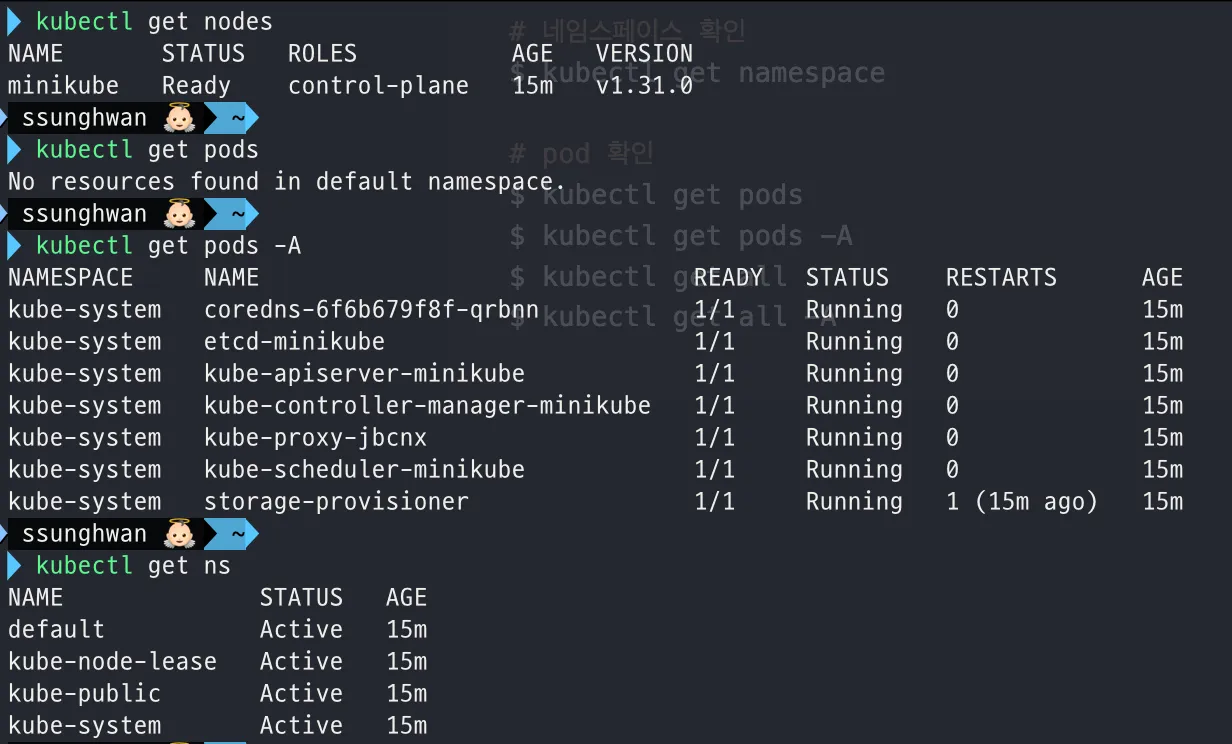Click the prompt arrow before 'kubectl get ns'

point(14,566)
